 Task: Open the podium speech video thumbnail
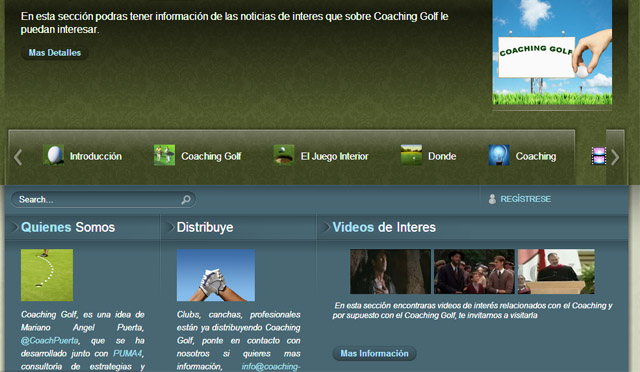pyautogui.click(x=556, y=272)
